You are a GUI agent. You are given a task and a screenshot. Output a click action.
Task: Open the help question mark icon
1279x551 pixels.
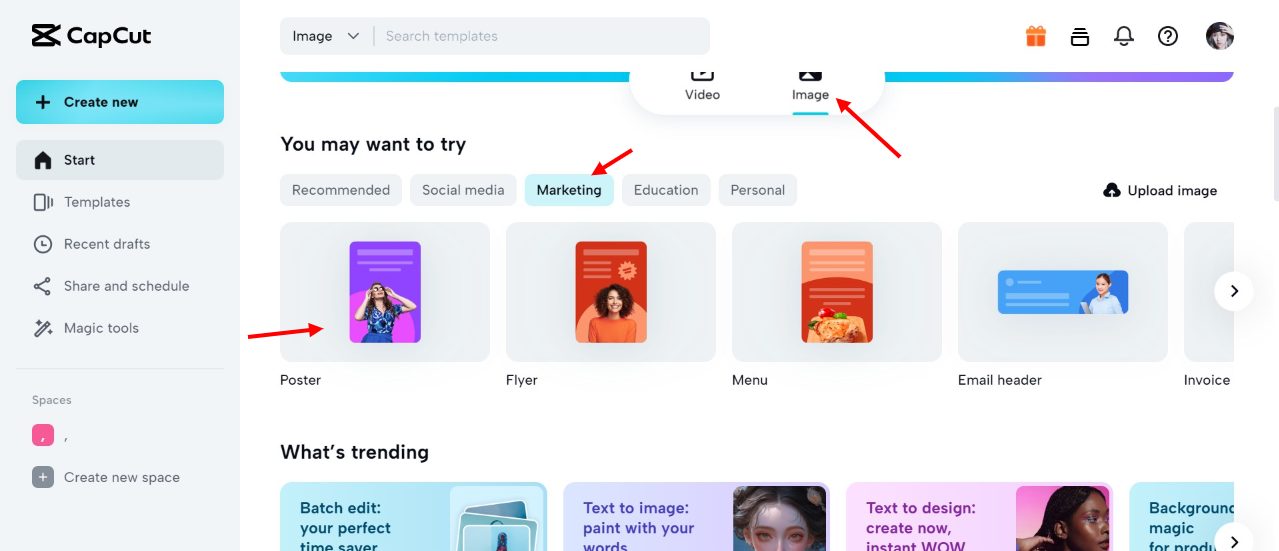coord(1168,37)
